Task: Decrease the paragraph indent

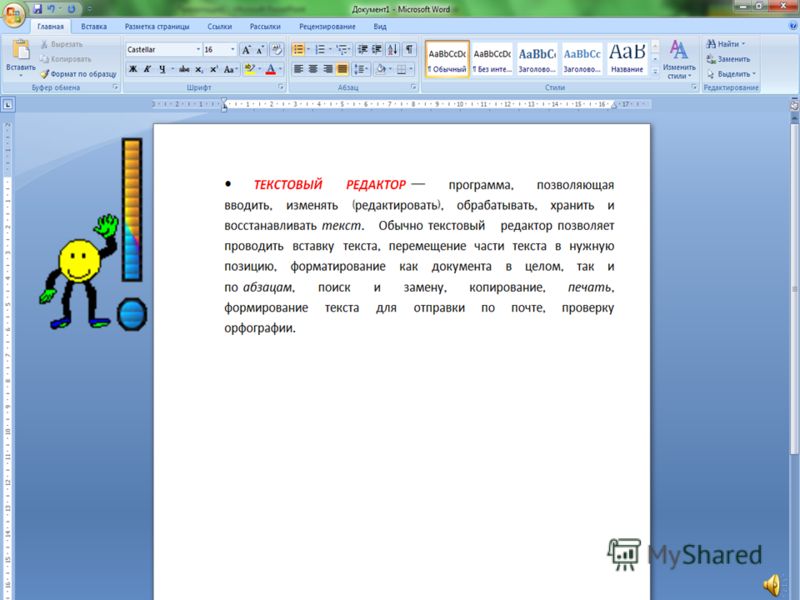Action: pos(363,49)
